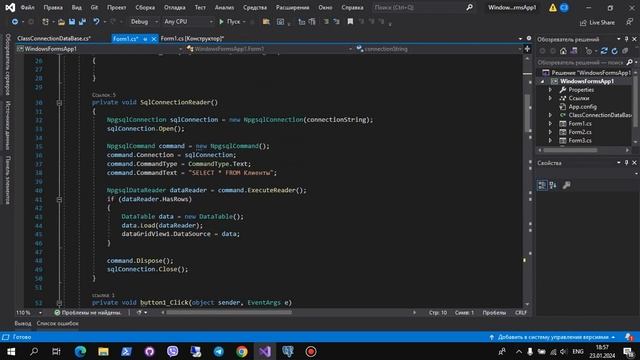Click the red recording app taskbar icon

pyautogui.click(x=311, y=351)
